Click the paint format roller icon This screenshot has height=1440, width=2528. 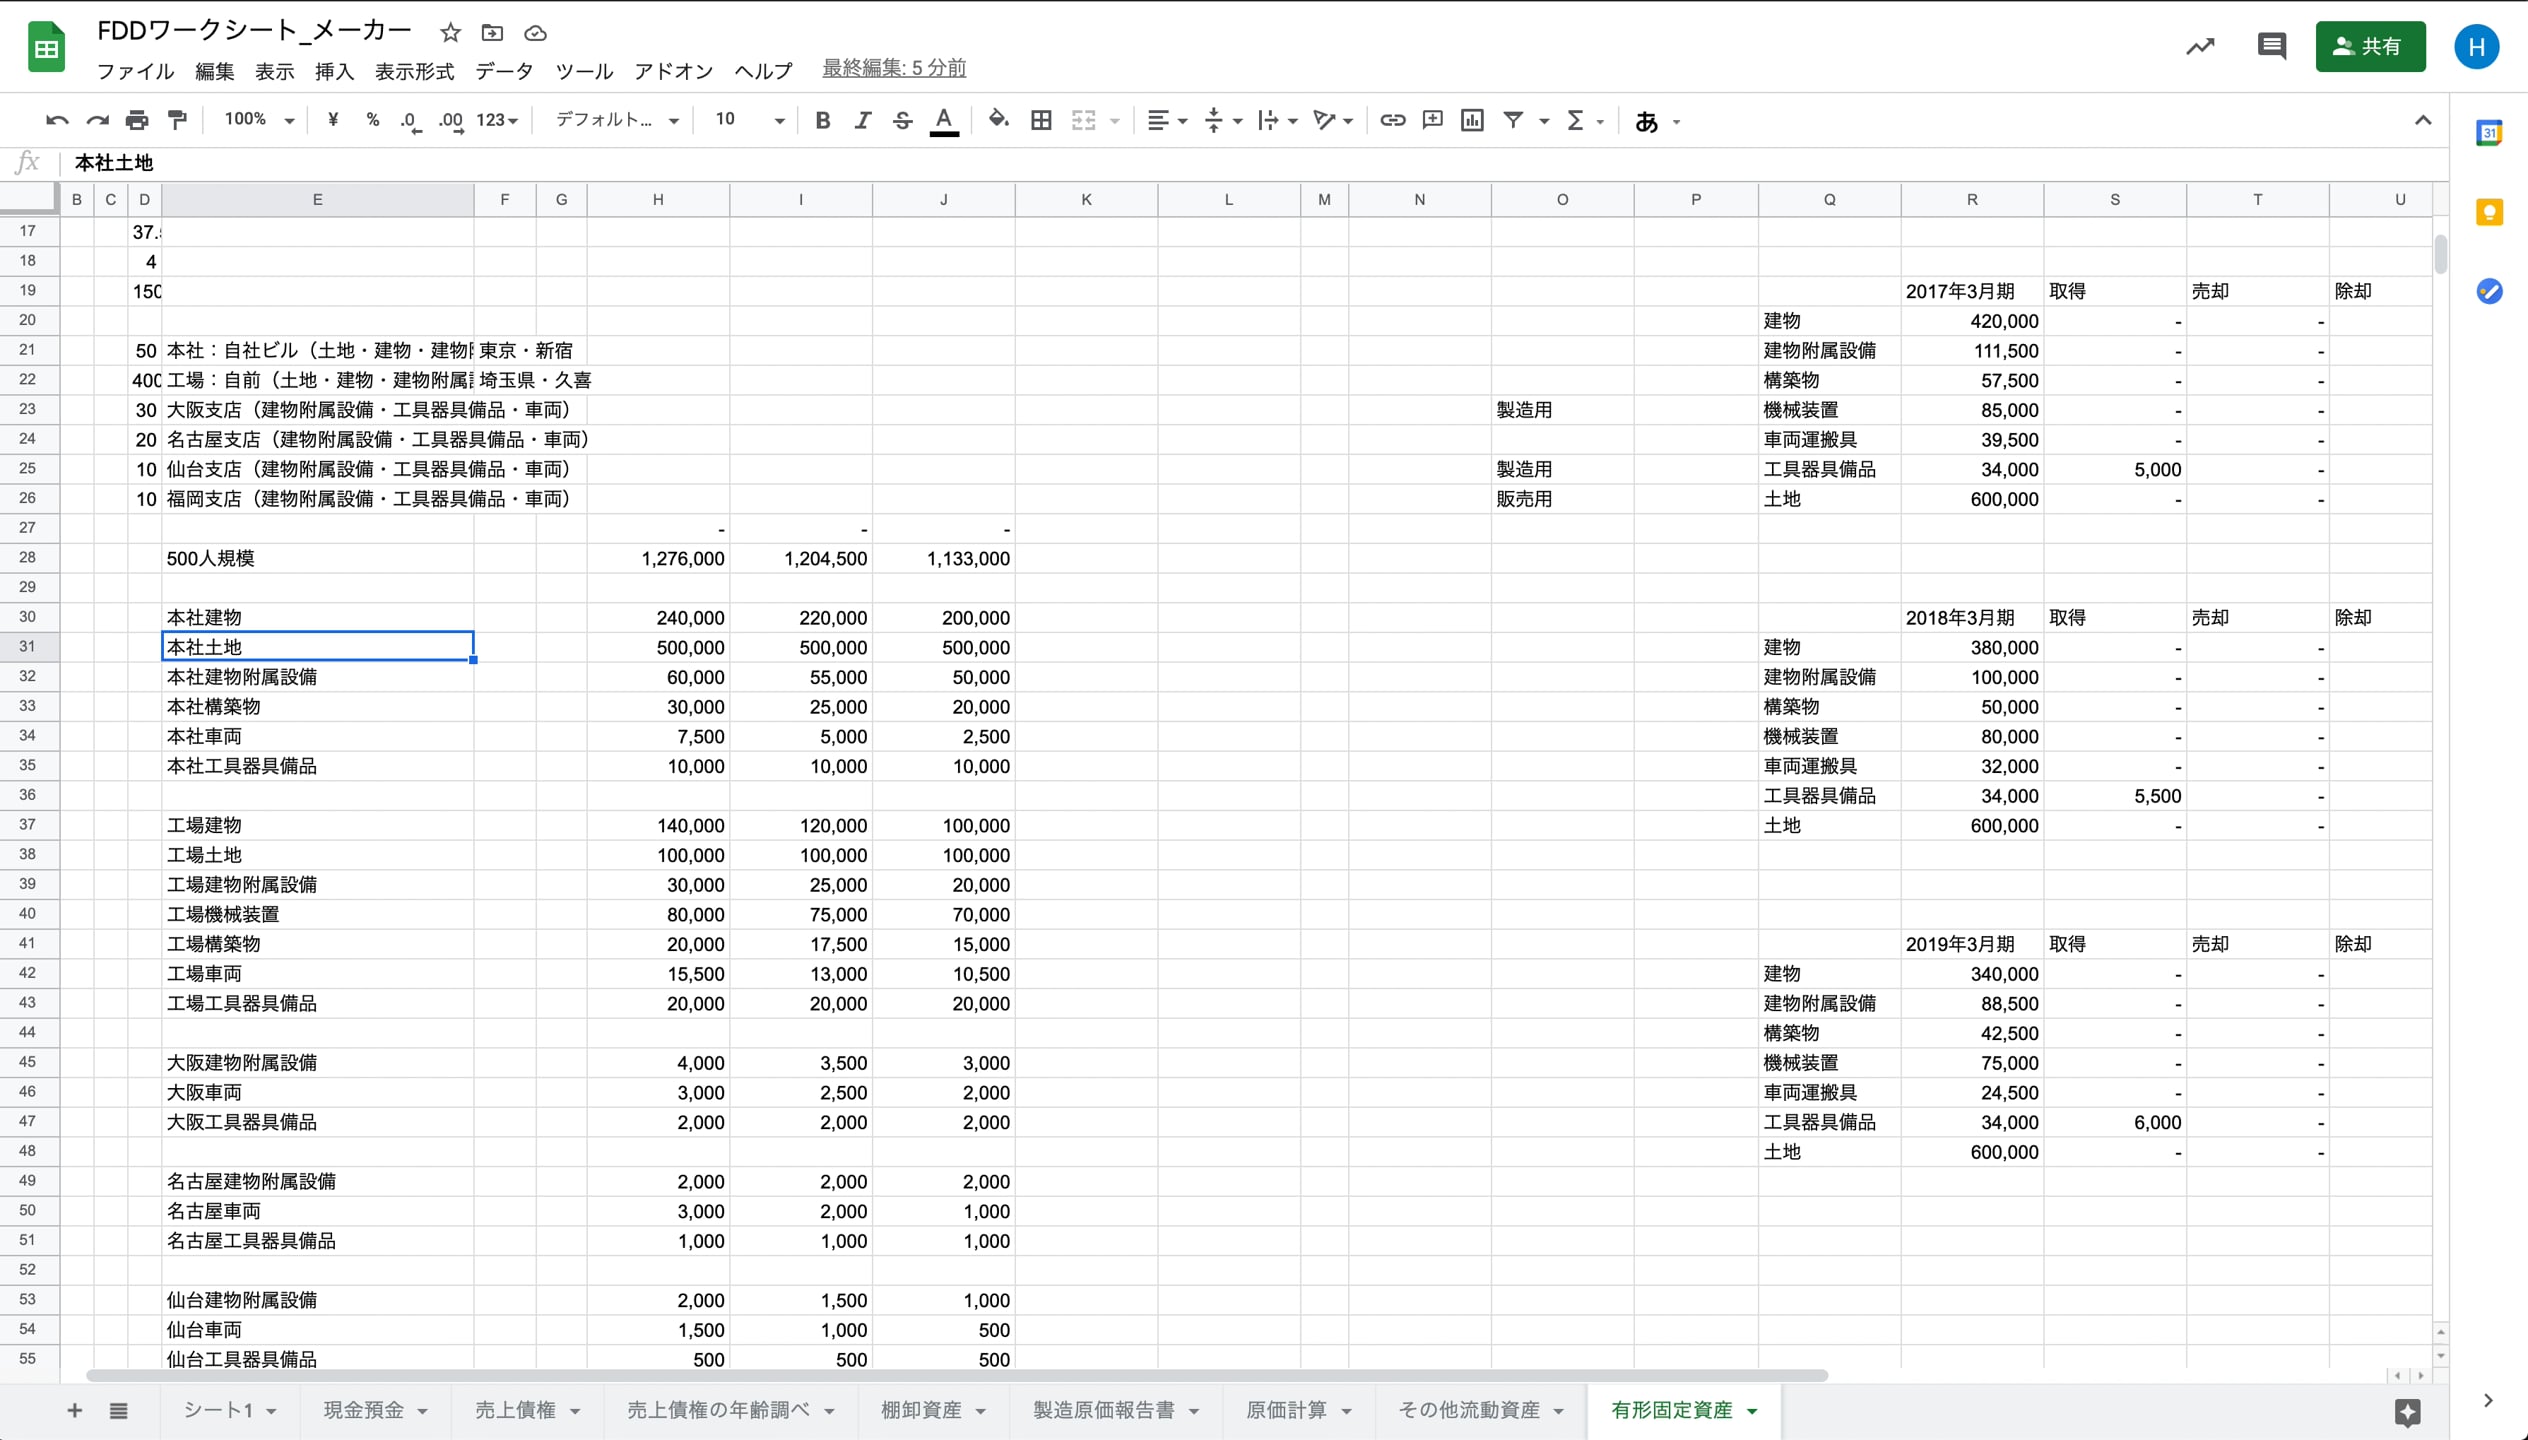177,121
